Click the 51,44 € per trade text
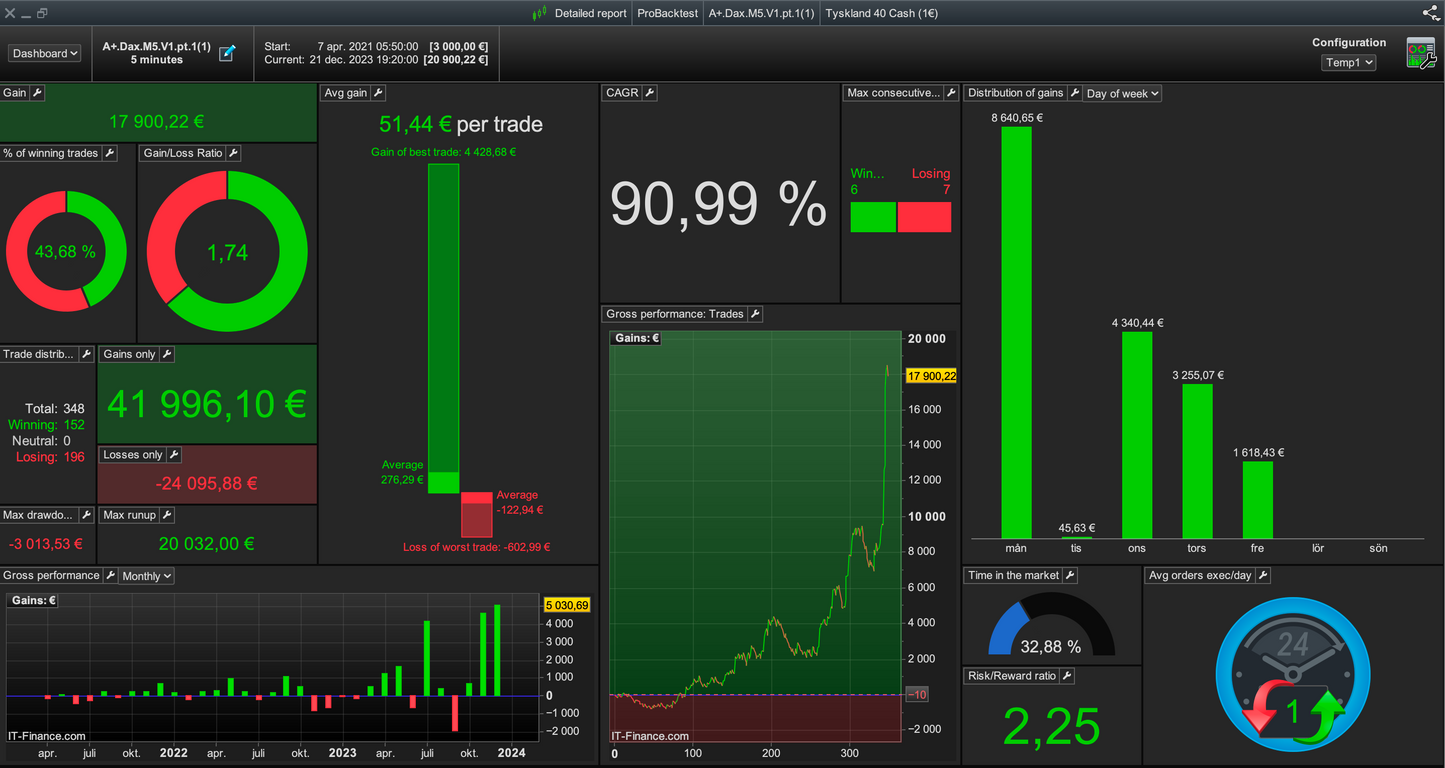Viewport: 1445px width, 768px height. [x=461, y=125]
